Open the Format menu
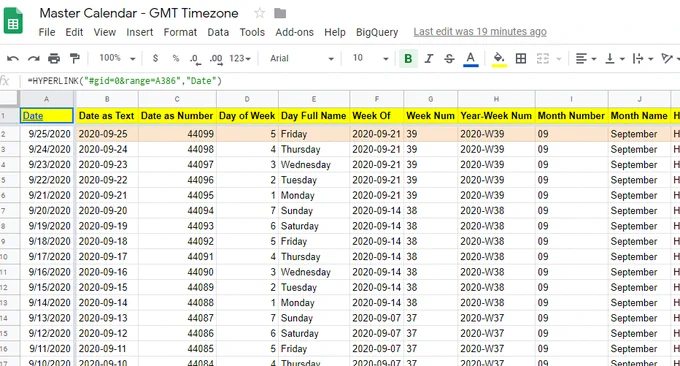Image resolution: width=680 pixels, height=366 pixels. pos(180,32)
